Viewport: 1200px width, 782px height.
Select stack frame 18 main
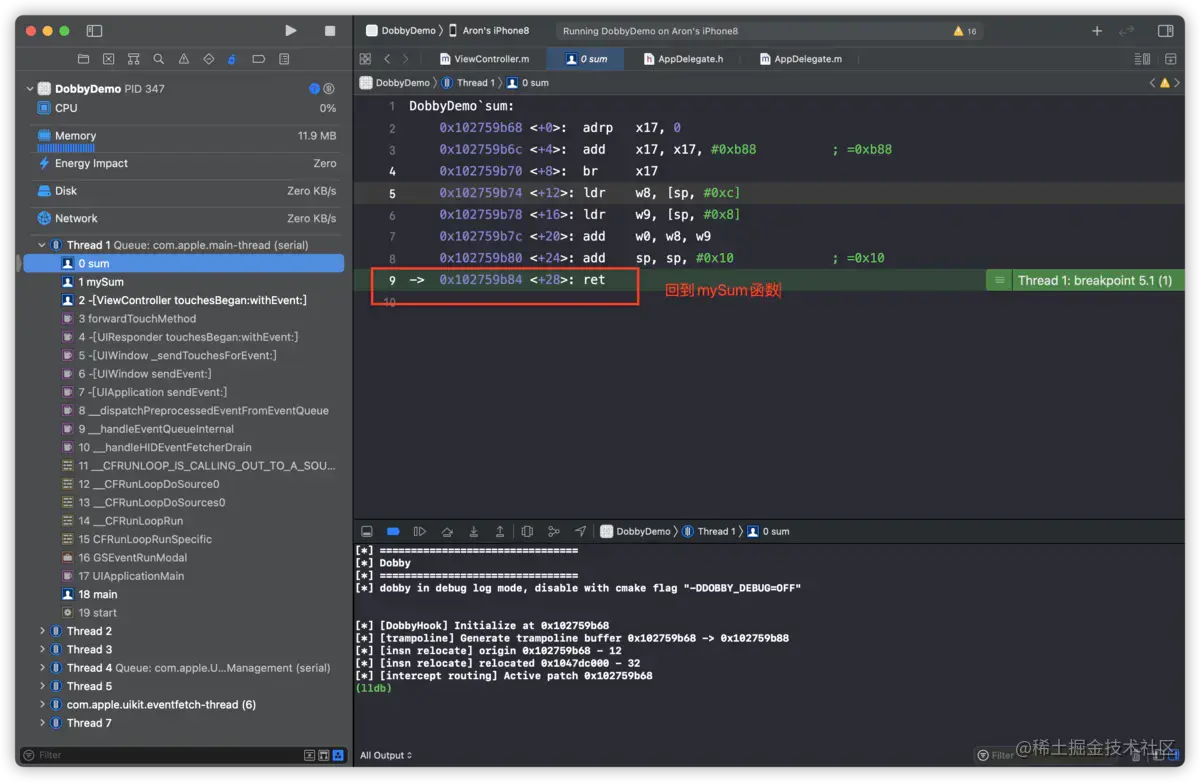click(186, 594)
